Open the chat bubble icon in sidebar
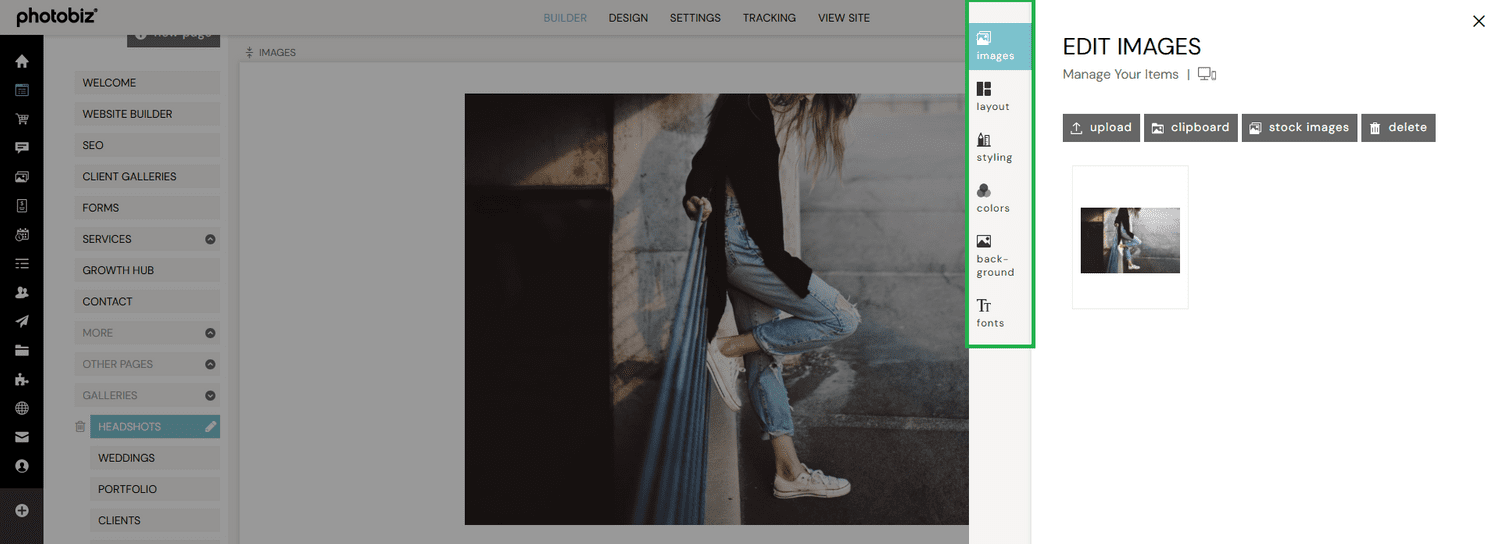 pyautogui.click(x=22, y=148)
